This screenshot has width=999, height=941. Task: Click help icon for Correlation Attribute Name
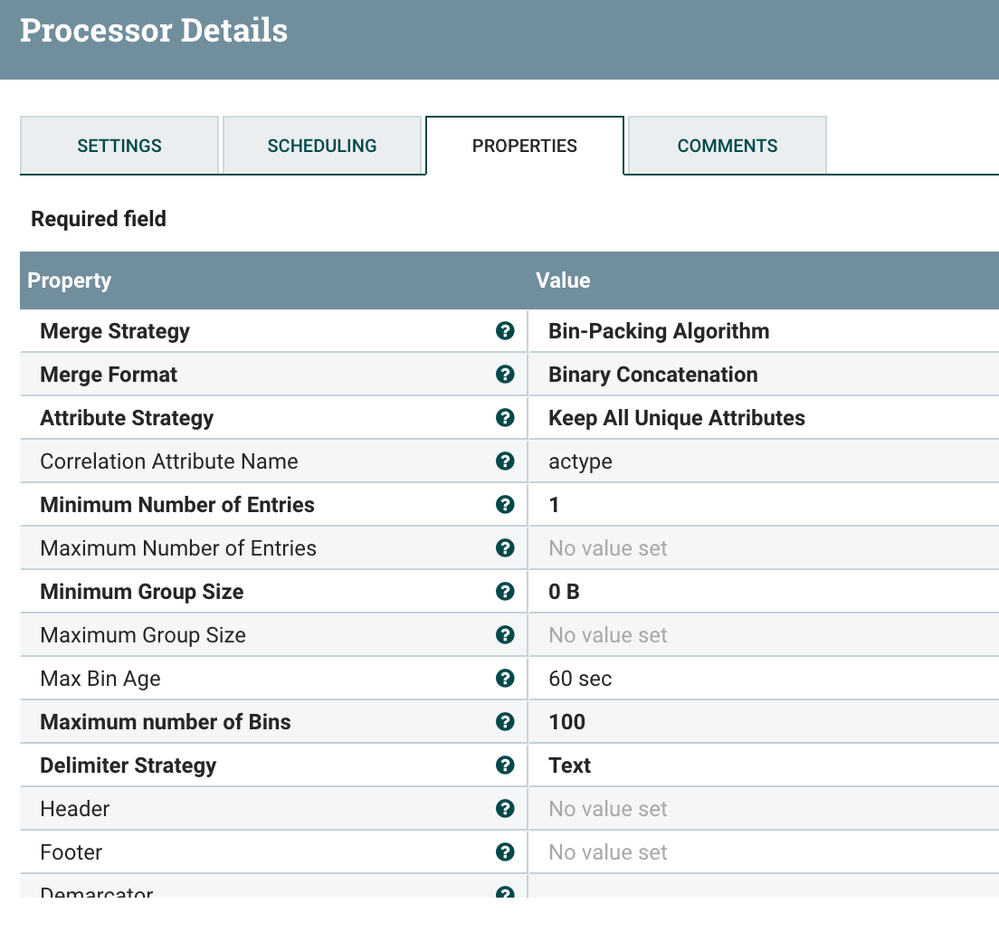pos(505,461)
